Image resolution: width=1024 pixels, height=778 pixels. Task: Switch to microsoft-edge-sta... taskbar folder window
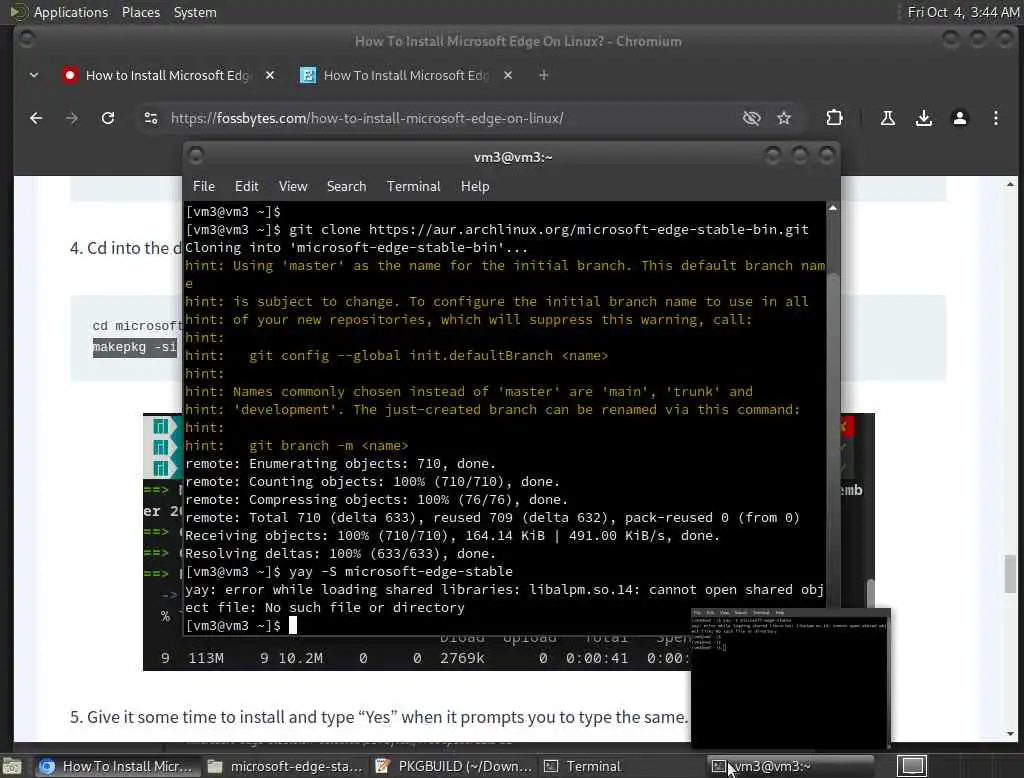coord(284,766)
